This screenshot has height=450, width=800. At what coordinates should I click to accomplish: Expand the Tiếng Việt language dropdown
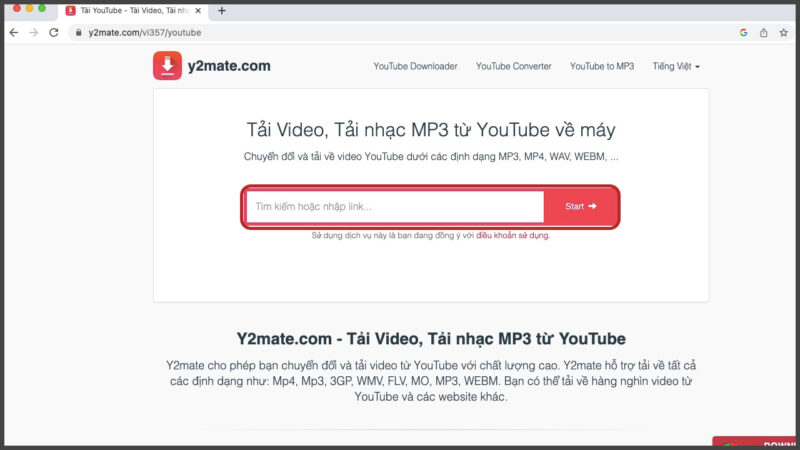pyautogui.click(x=676, y=66)
